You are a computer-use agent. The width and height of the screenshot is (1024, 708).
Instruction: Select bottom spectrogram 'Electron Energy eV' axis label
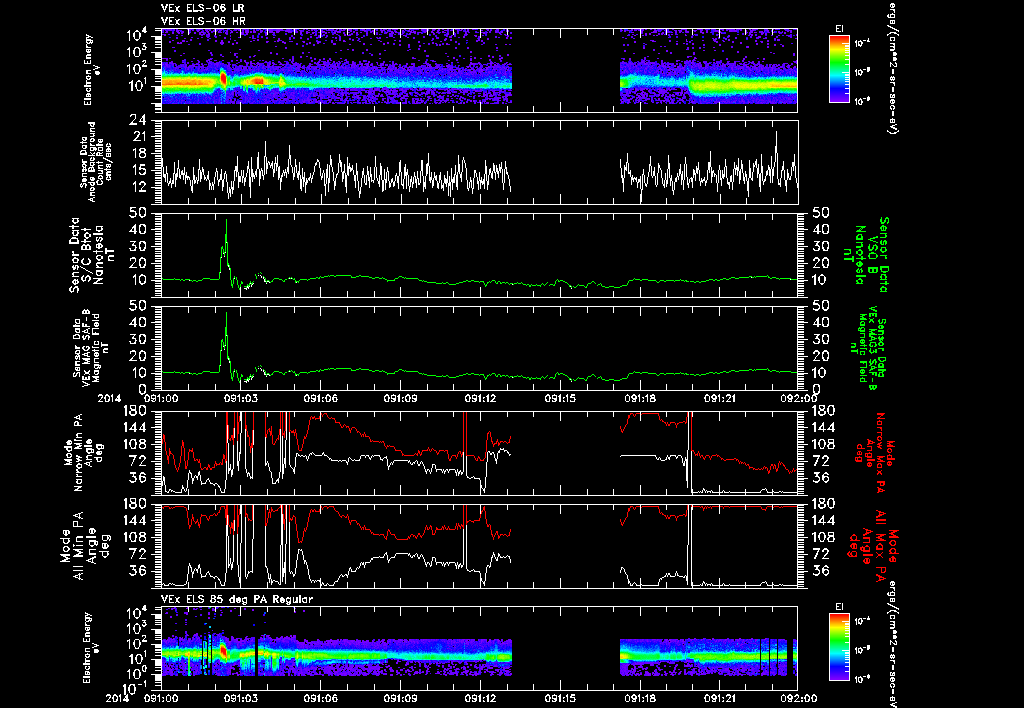click(x=92, y=648)
